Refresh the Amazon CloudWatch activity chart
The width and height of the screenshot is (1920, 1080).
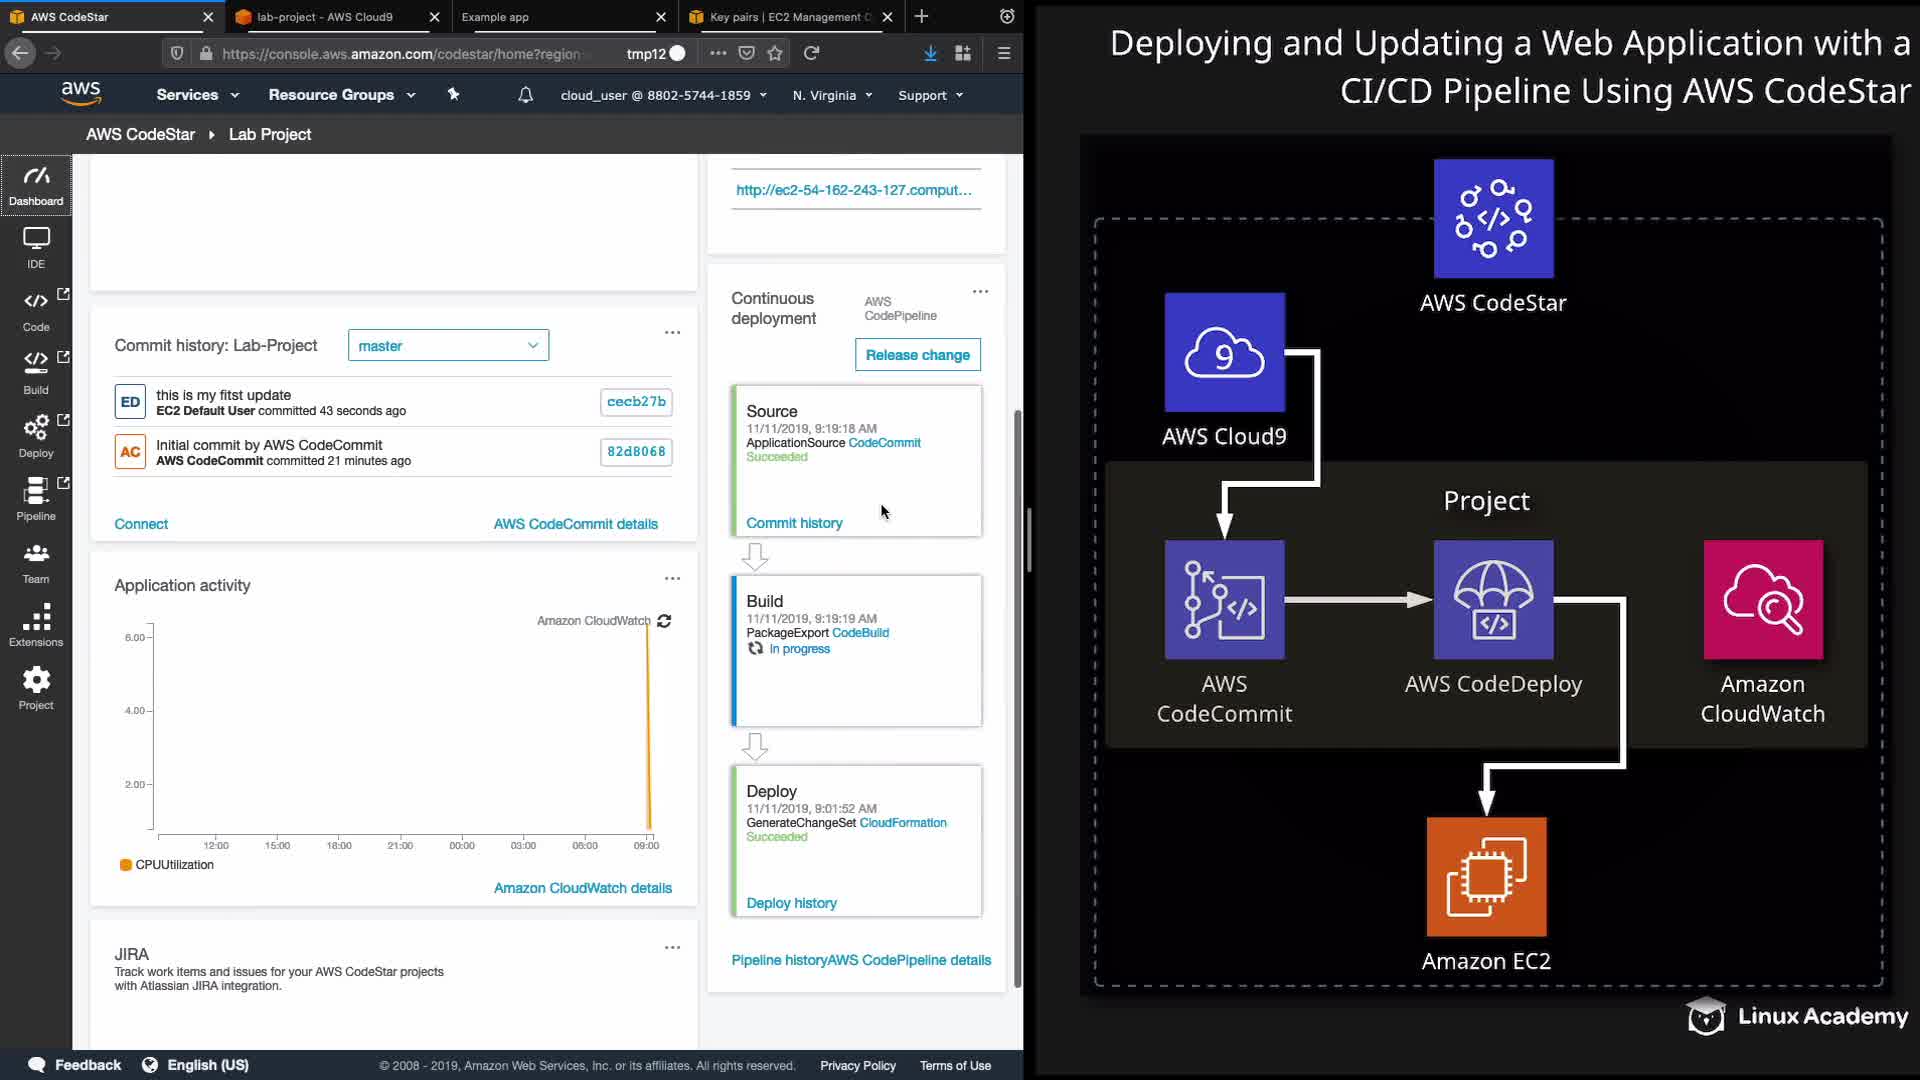pos(664,621)
